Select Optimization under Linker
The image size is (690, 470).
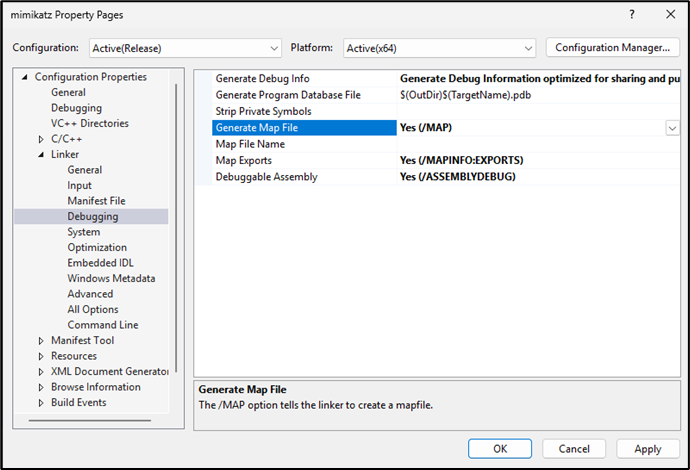point(97,247)
